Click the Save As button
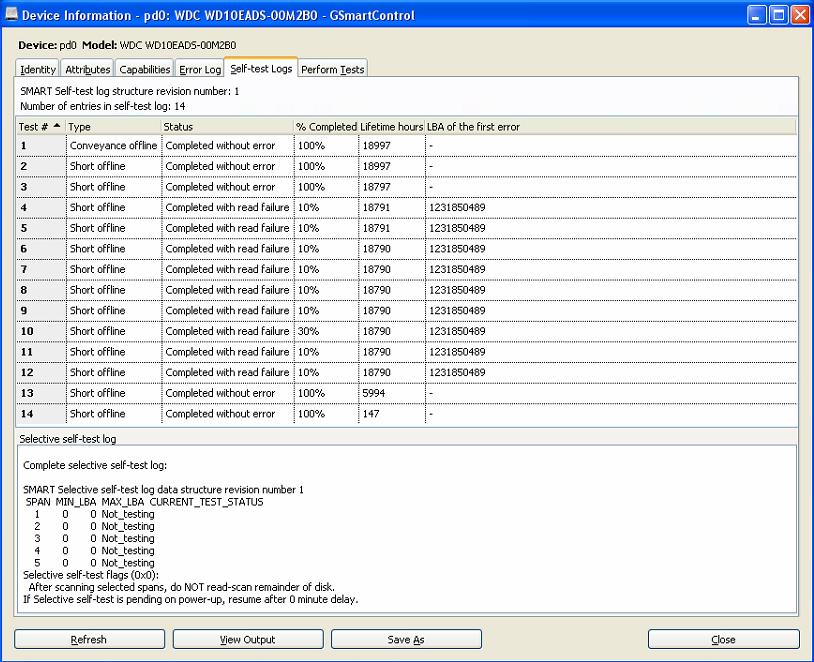The height and width of the screenshot is (662, 814). [406, 639]
